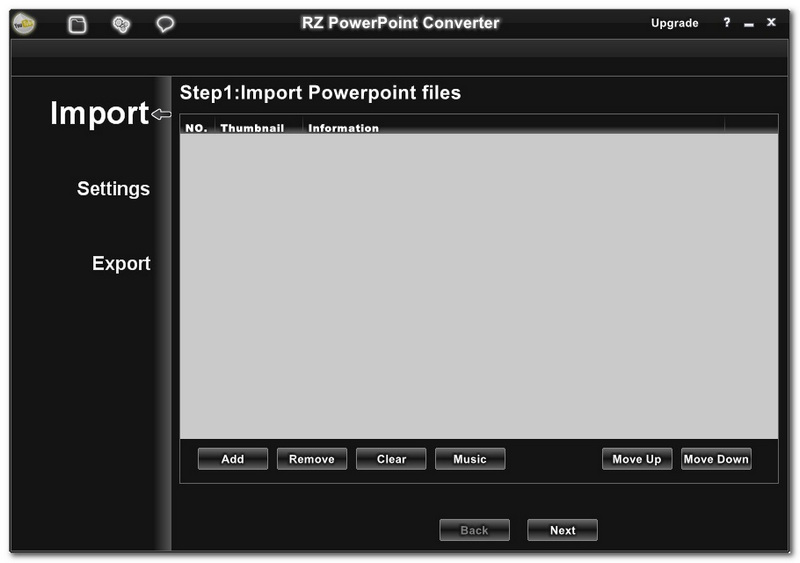Switch to the Settings step
Screen dimensions: 800x563
113,188
